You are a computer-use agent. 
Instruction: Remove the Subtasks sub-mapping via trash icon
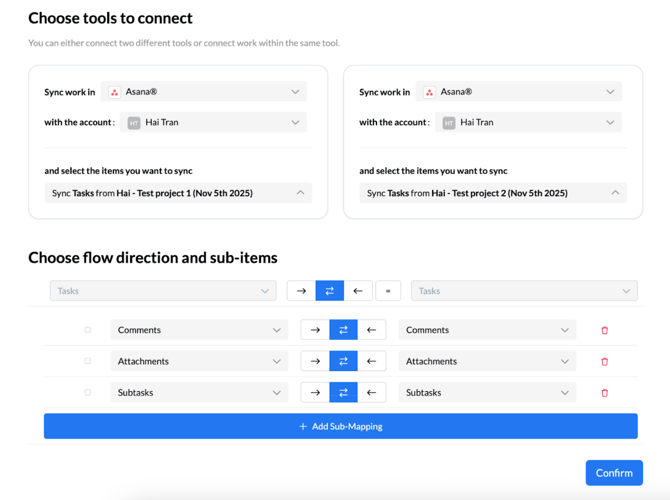(x=604, y=393)
